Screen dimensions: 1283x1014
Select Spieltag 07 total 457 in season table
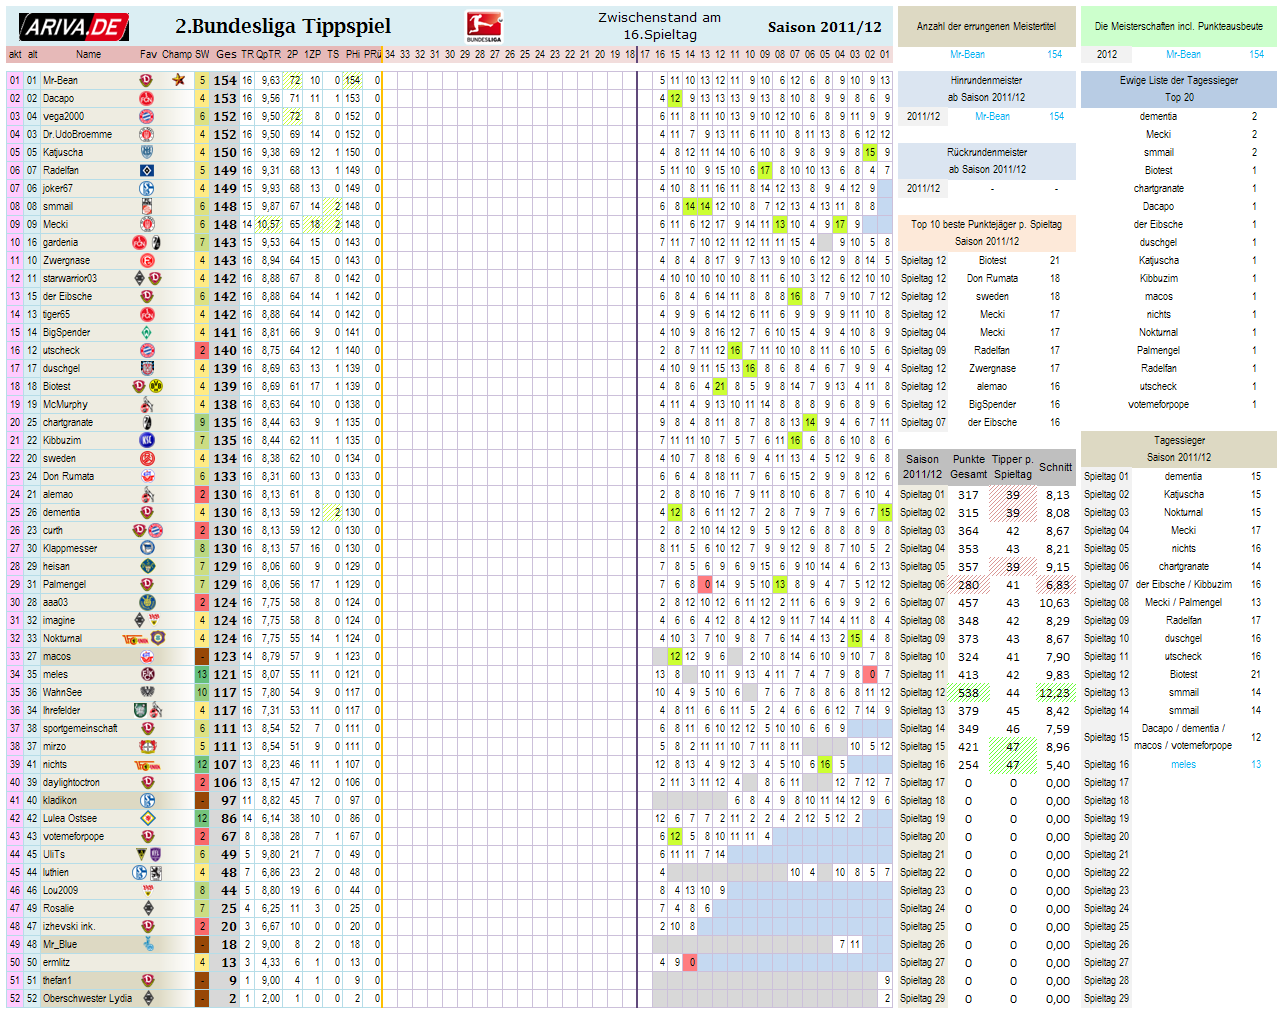pyautogui.click(x=968, y=602)
